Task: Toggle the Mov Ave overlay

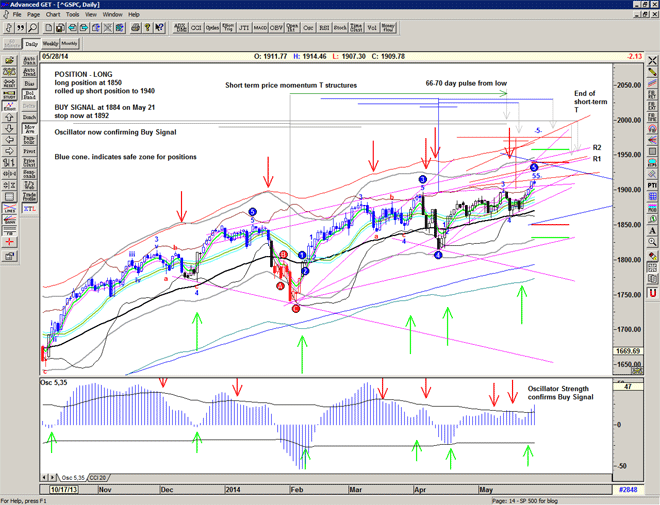Action: (30, 130)
